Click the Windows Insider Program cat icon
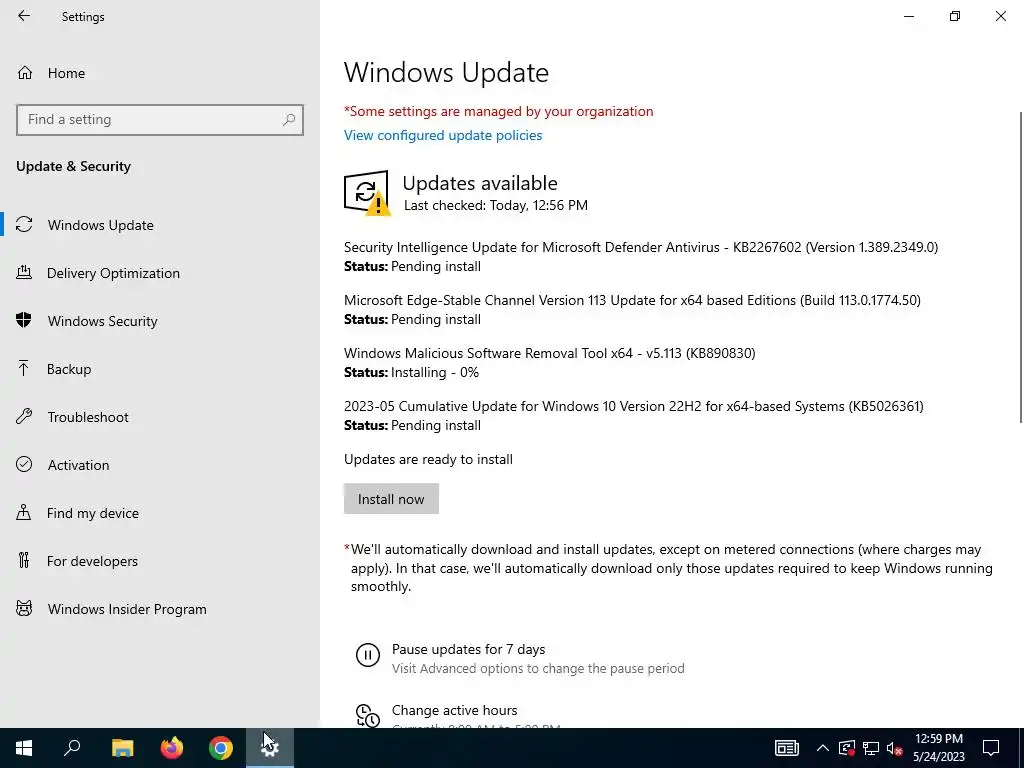Screen dimensions: 1024x768 24,609
